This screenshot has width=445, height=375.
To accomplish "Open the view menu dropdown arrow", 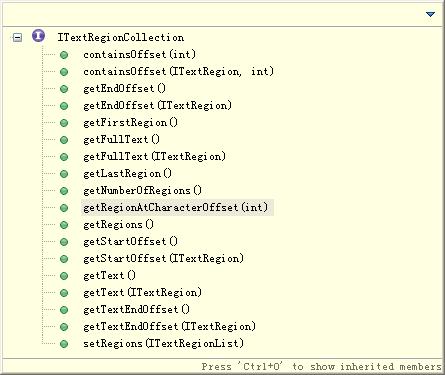I will (x=430, y=14).
